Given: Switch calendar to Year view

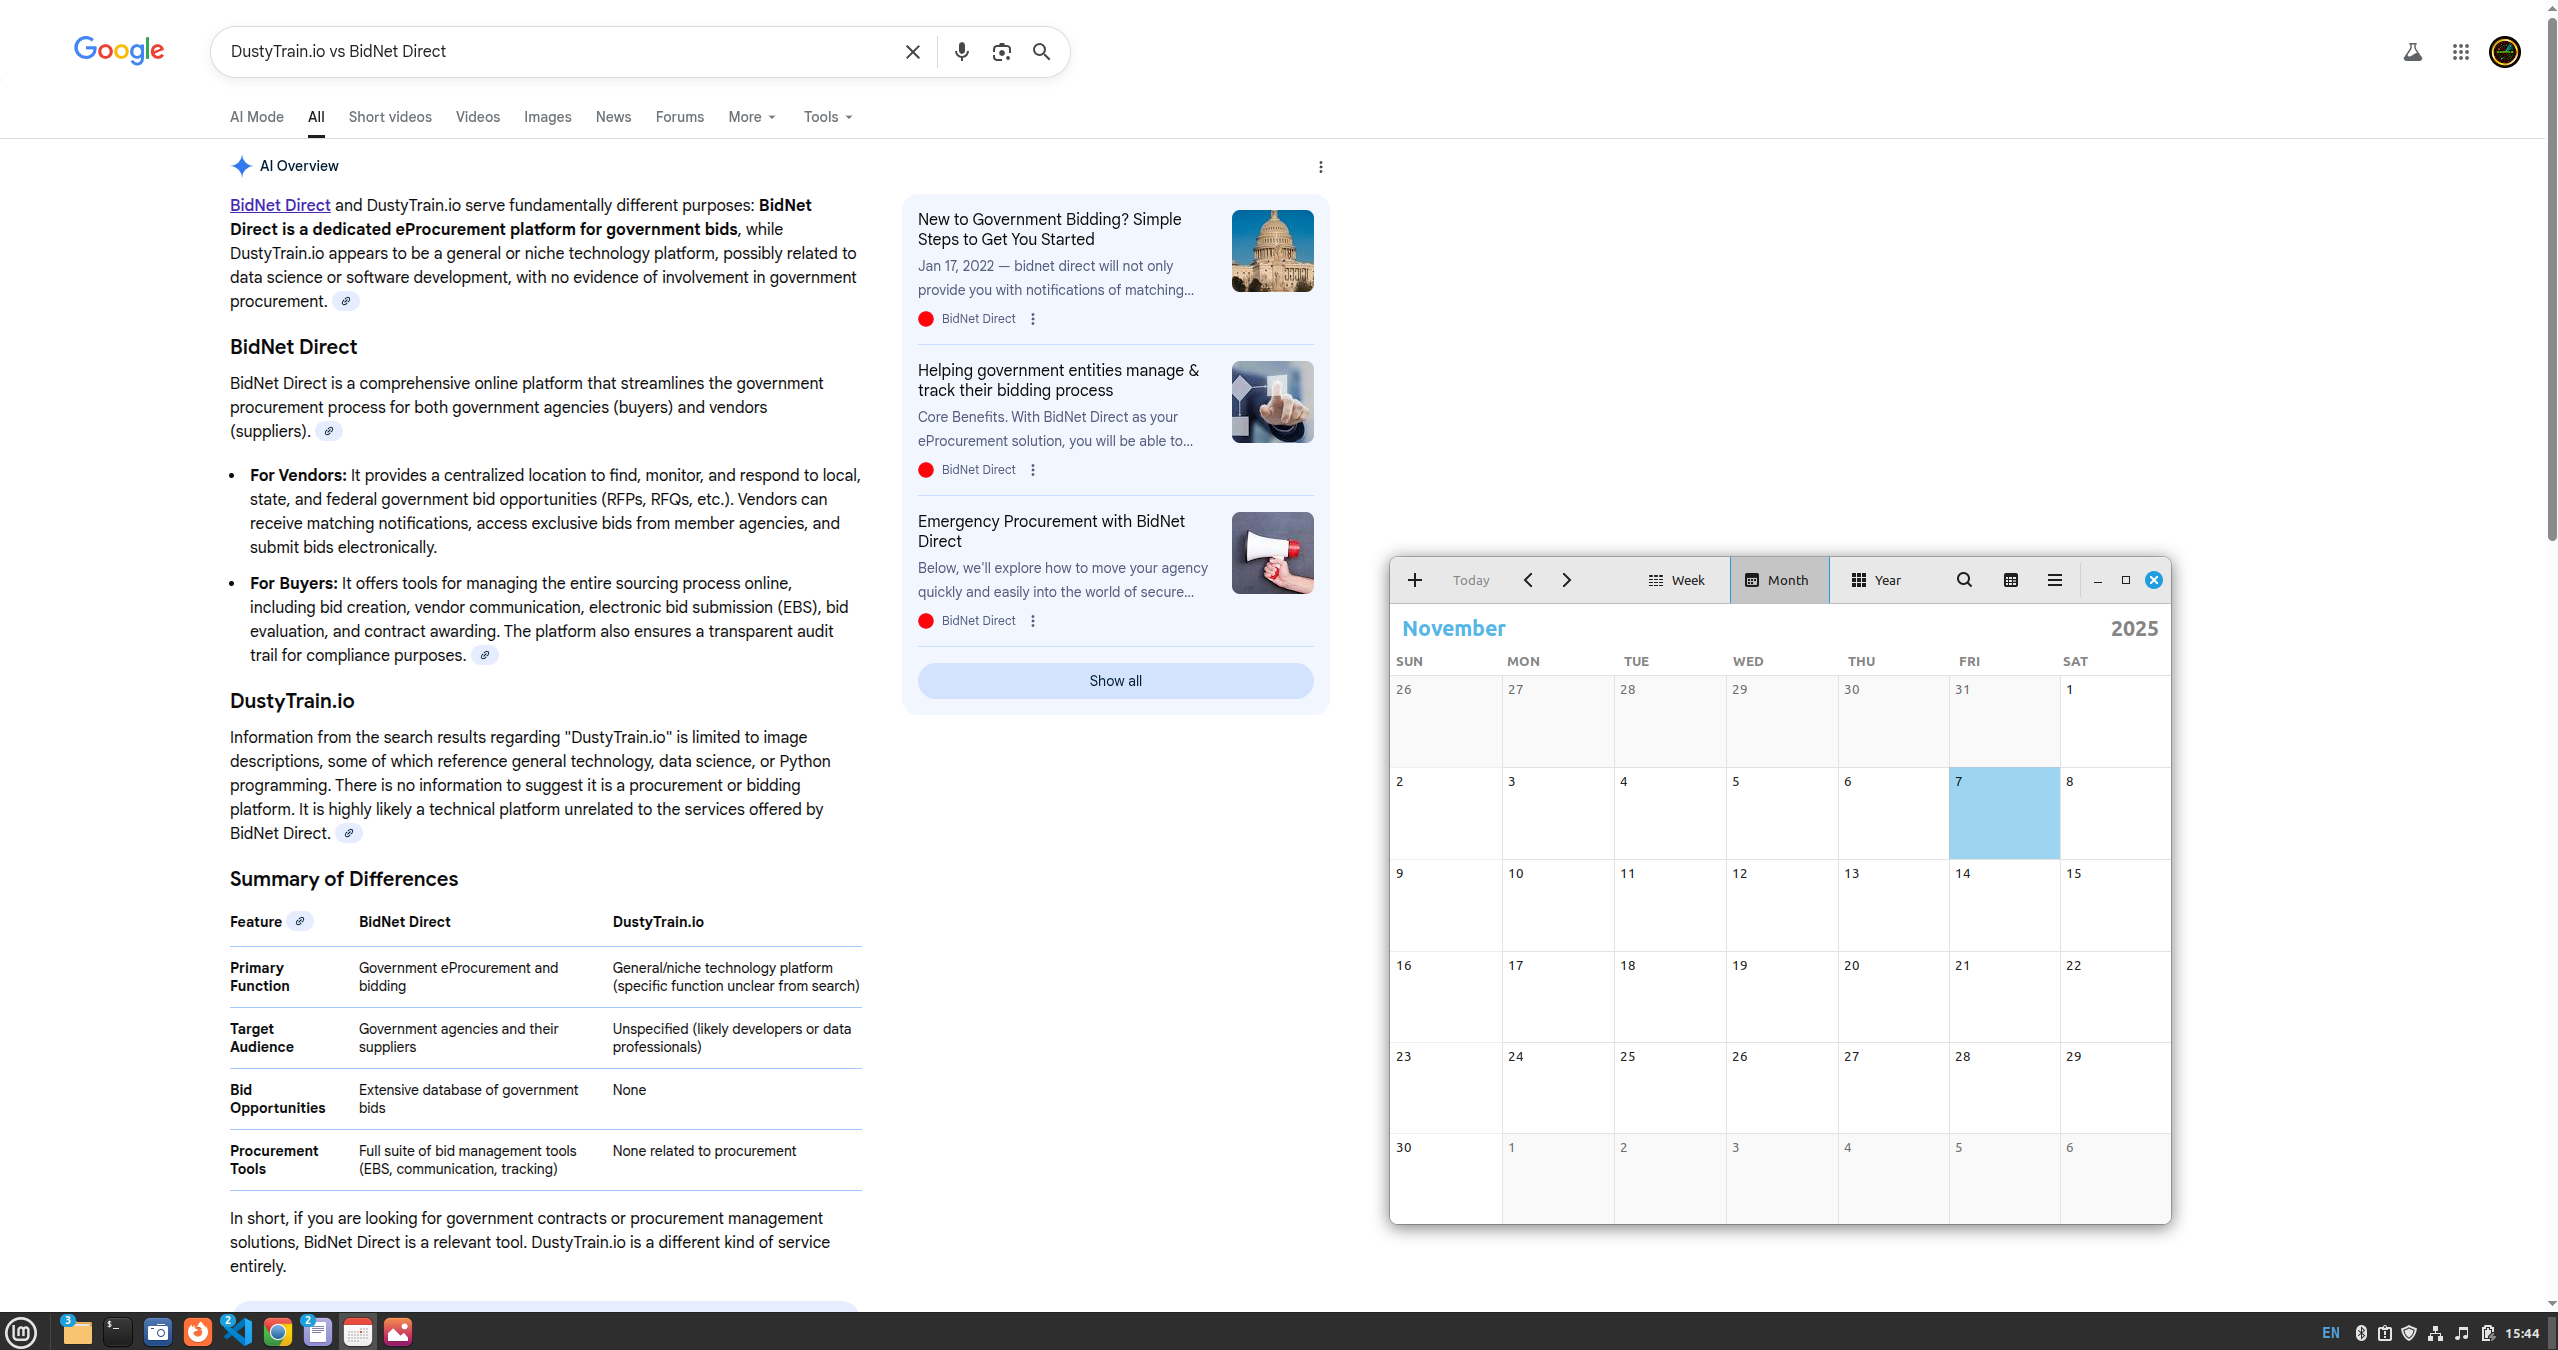Looking at the screenshot, I should click(1876, 580).
